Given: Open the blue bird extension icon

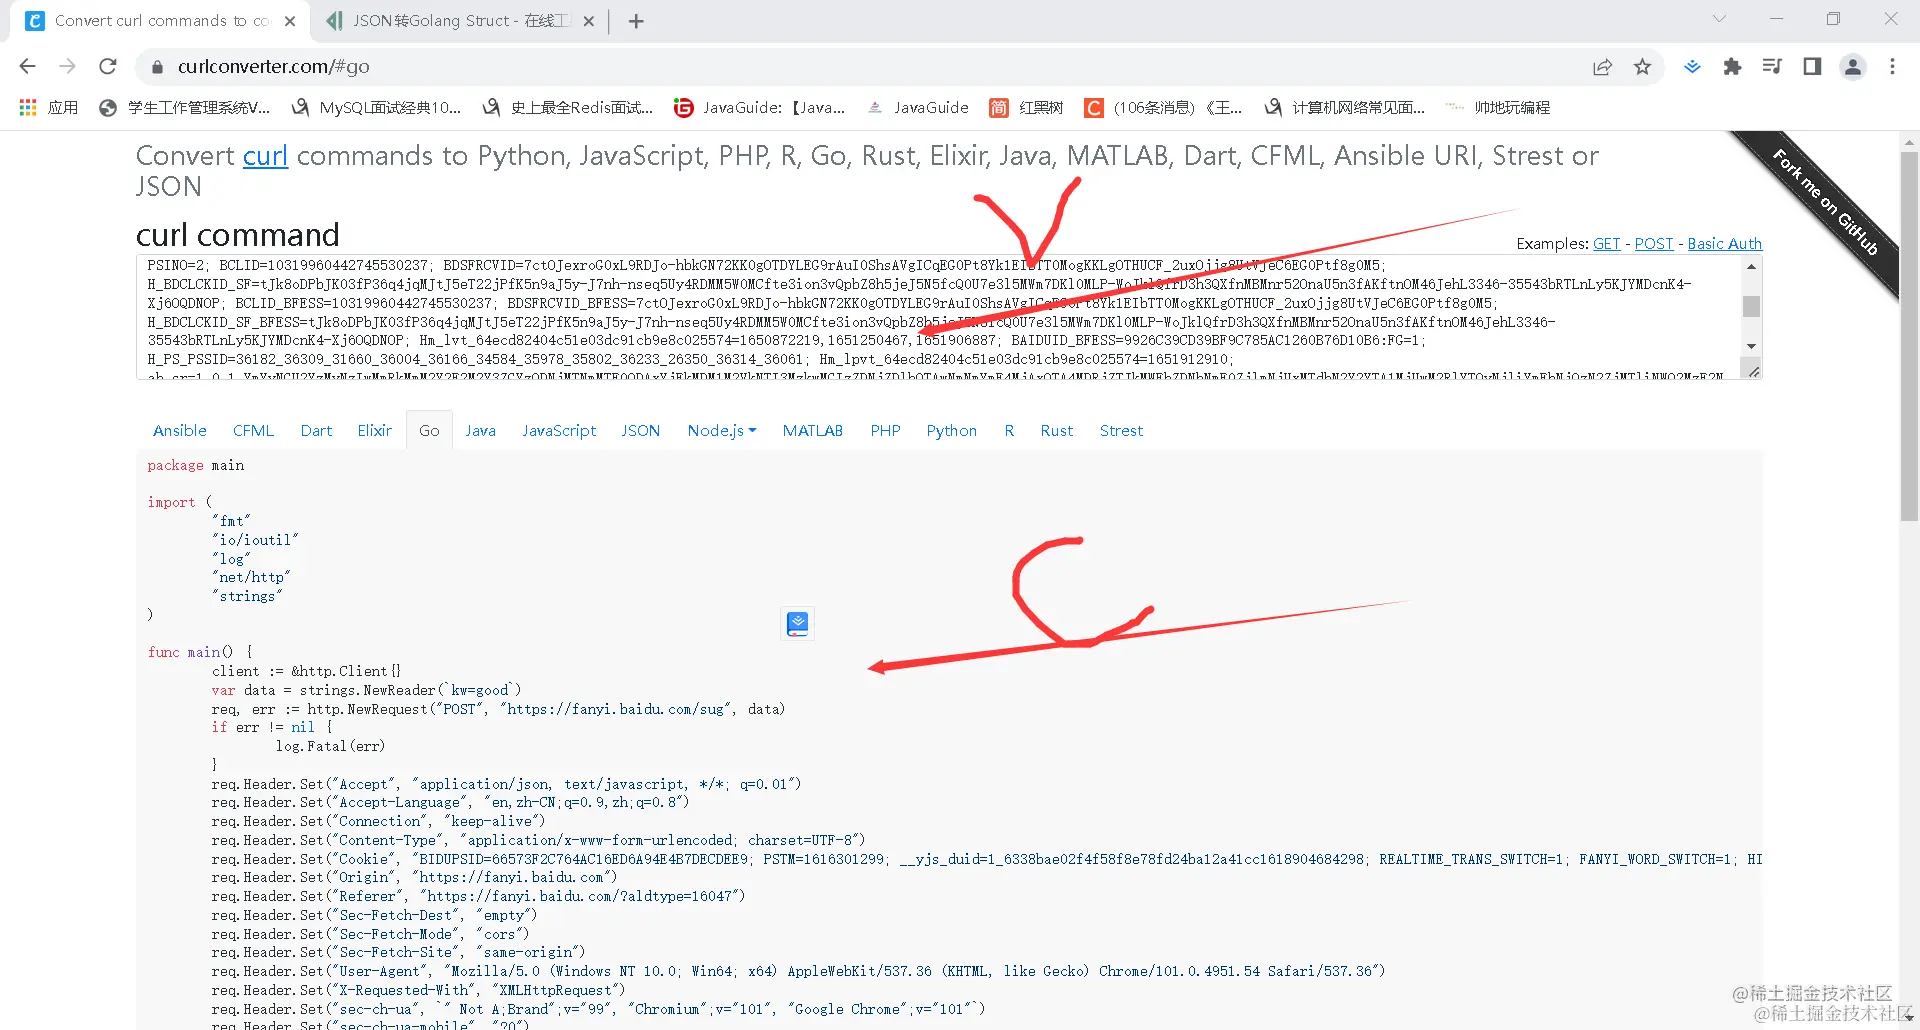Looking at the screenshot, I should 1692,67.
